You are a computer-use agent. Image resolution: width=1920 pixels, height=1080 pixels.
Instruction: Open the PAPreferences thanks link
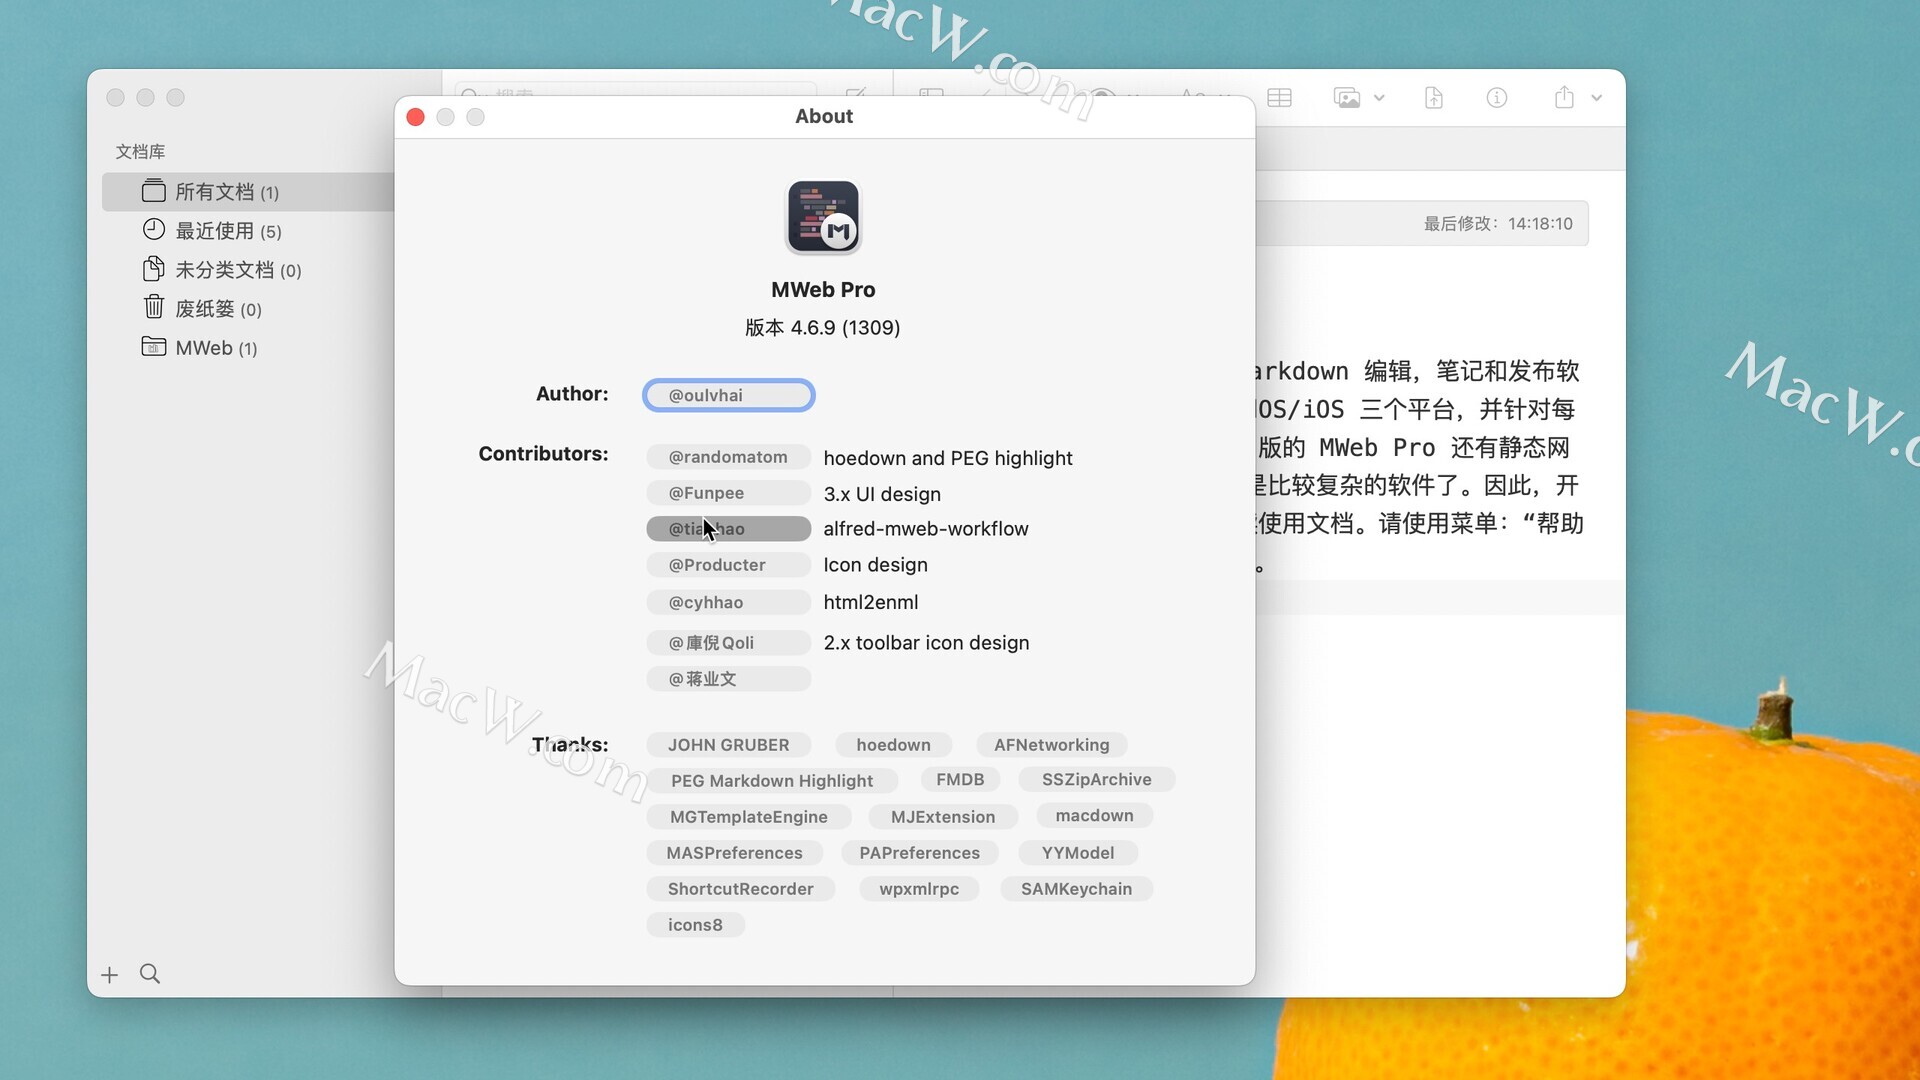click(920, 853)
